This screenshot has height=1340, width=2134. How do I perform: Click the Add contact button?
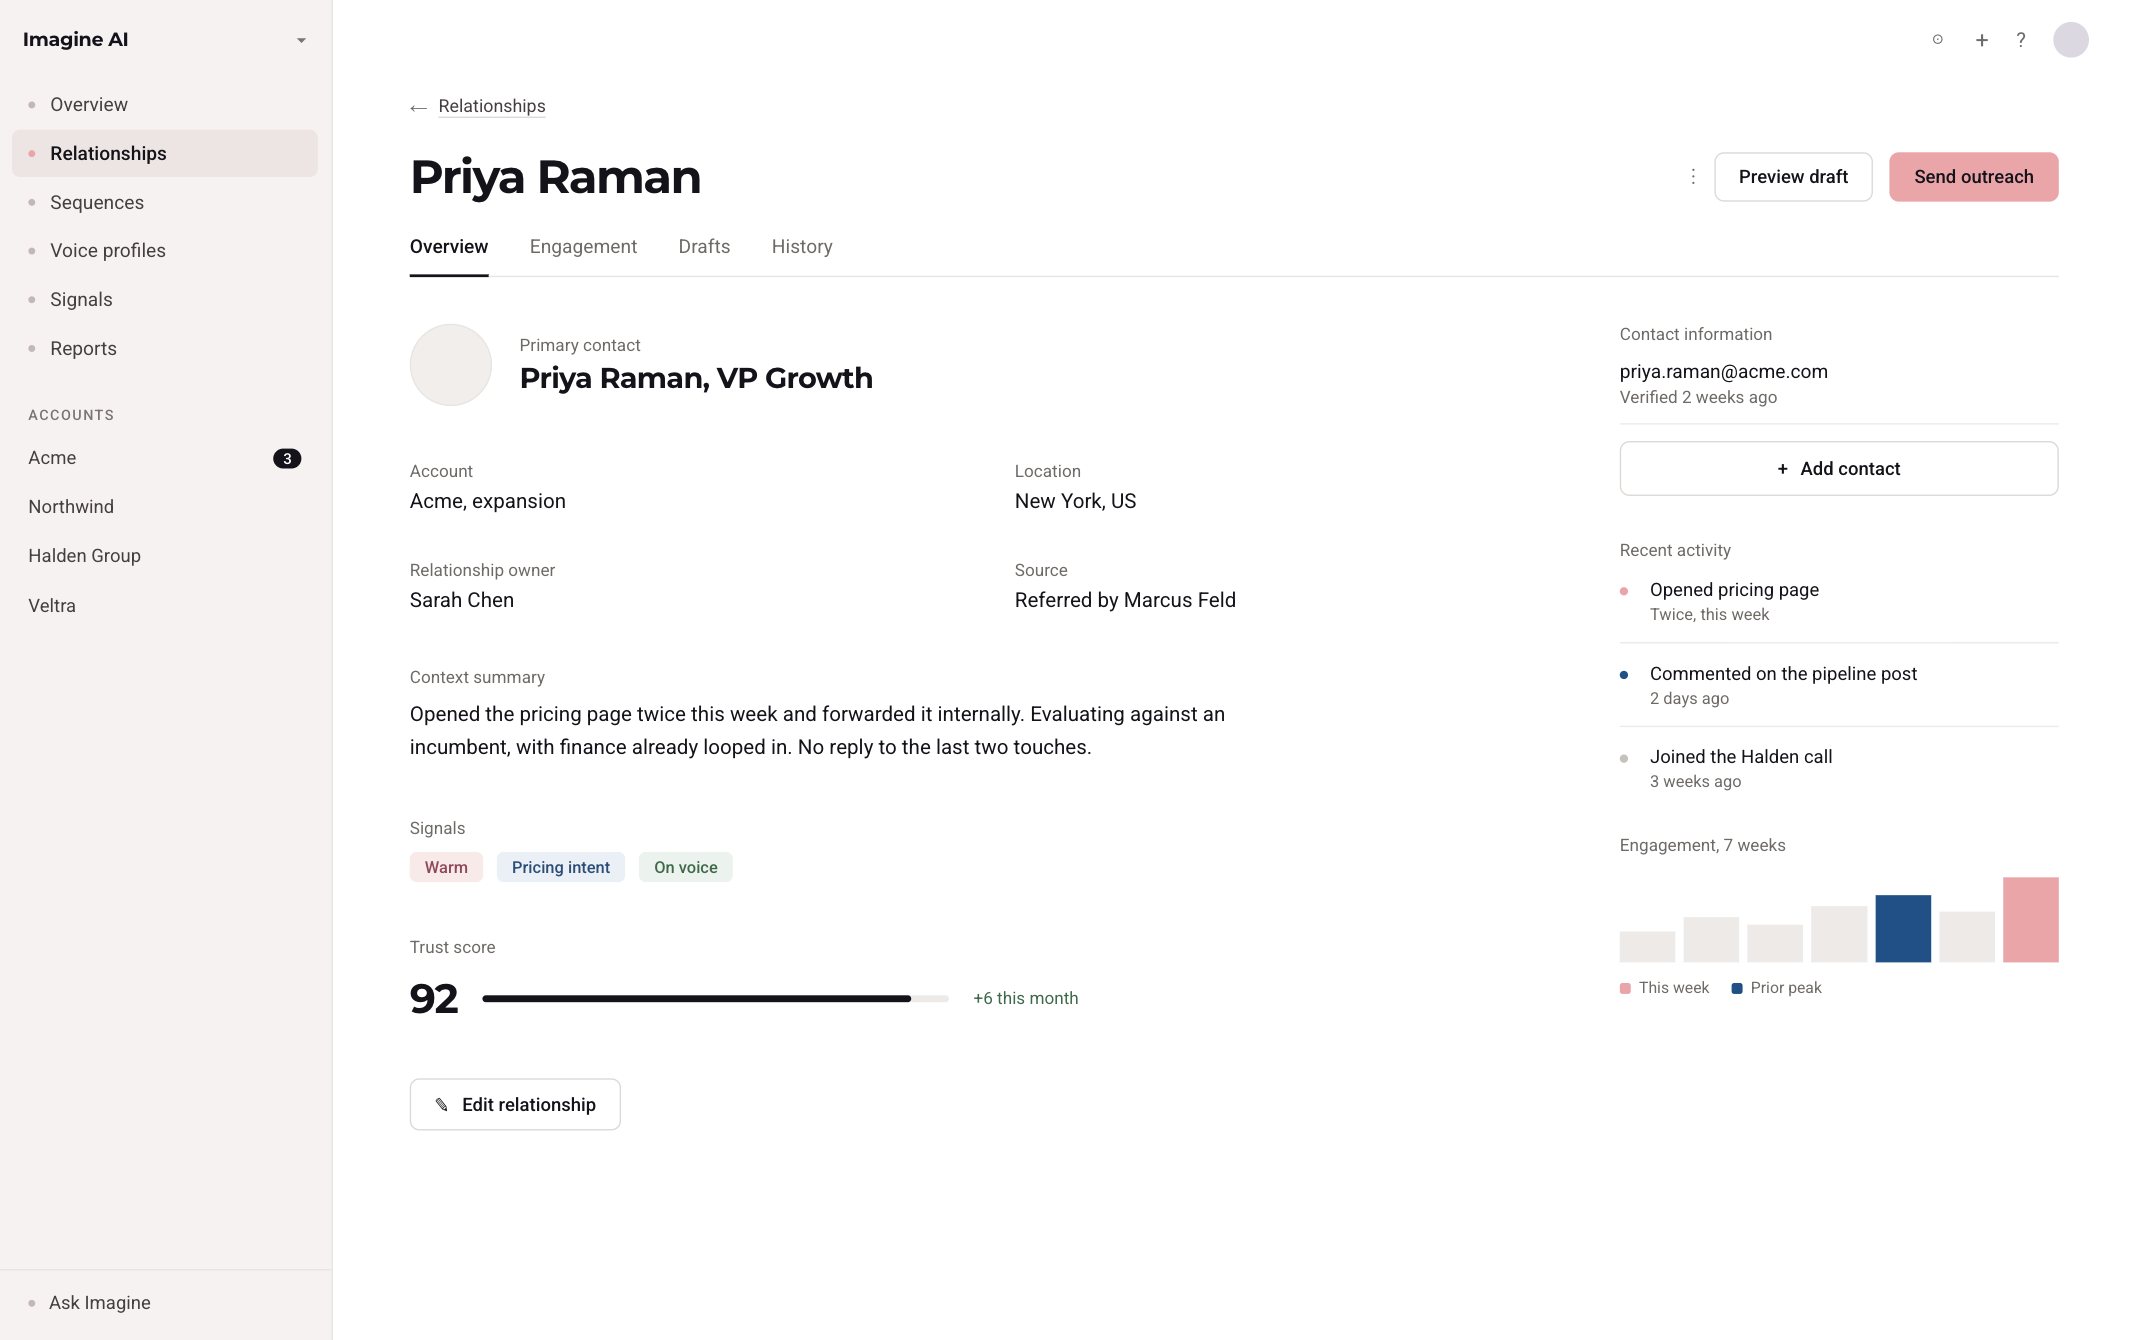point(1838,468)
